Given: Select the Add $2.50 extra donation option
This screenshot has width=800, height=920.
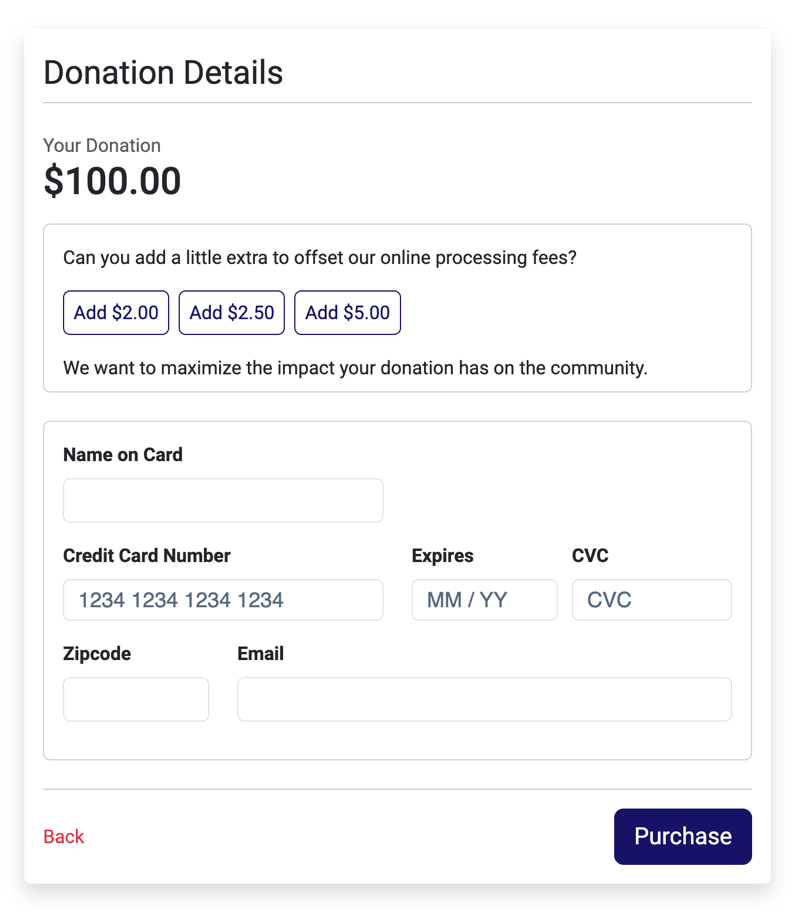Looking at the screenshot, I should click(x=231, y=312).
